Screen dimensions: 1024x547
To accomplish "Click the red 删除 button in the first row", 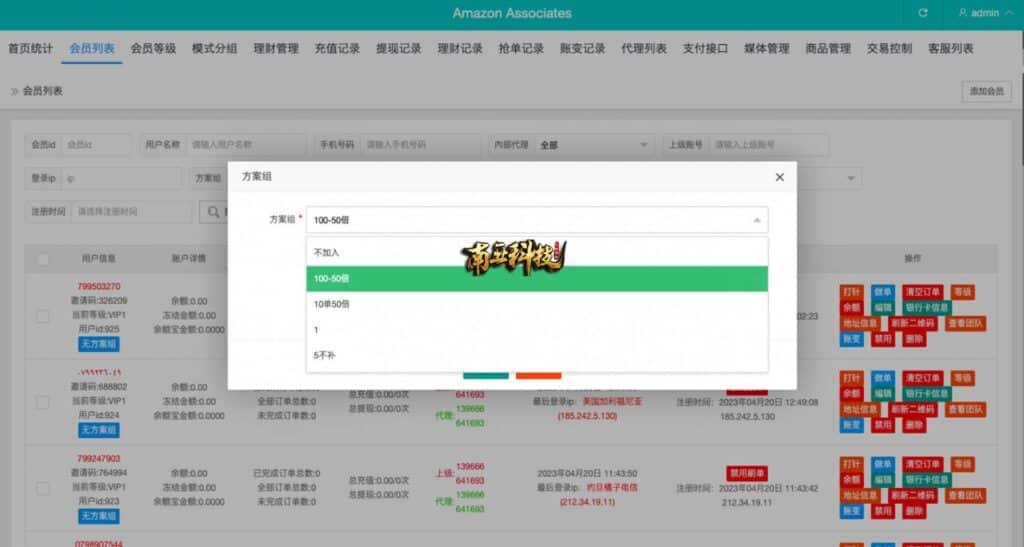I will click(914, 339).
